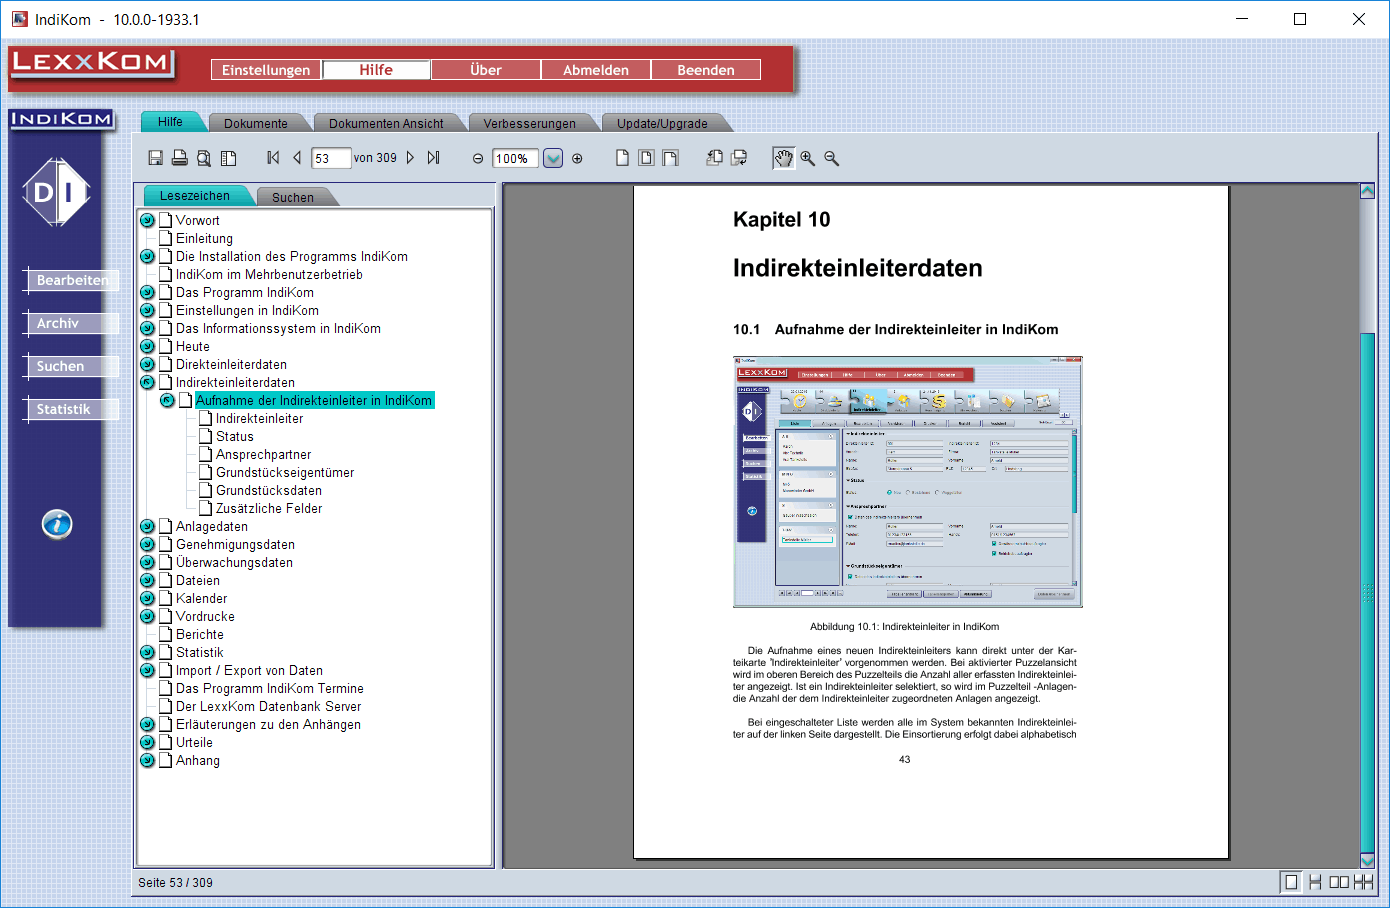Print the document using the printer icon
1390x908 pixels.
tap(180, 158)
